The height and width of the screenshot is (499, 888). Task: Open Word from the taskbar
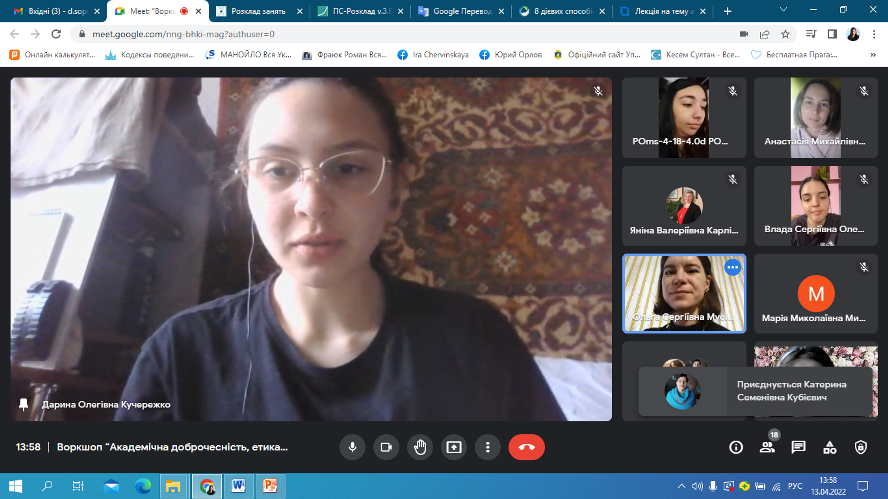pos(238,486)
